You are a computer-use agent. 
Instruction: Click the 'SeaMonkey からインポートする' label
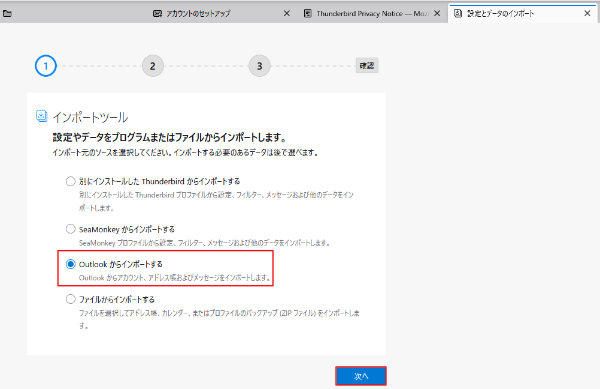tap(127, 229)
